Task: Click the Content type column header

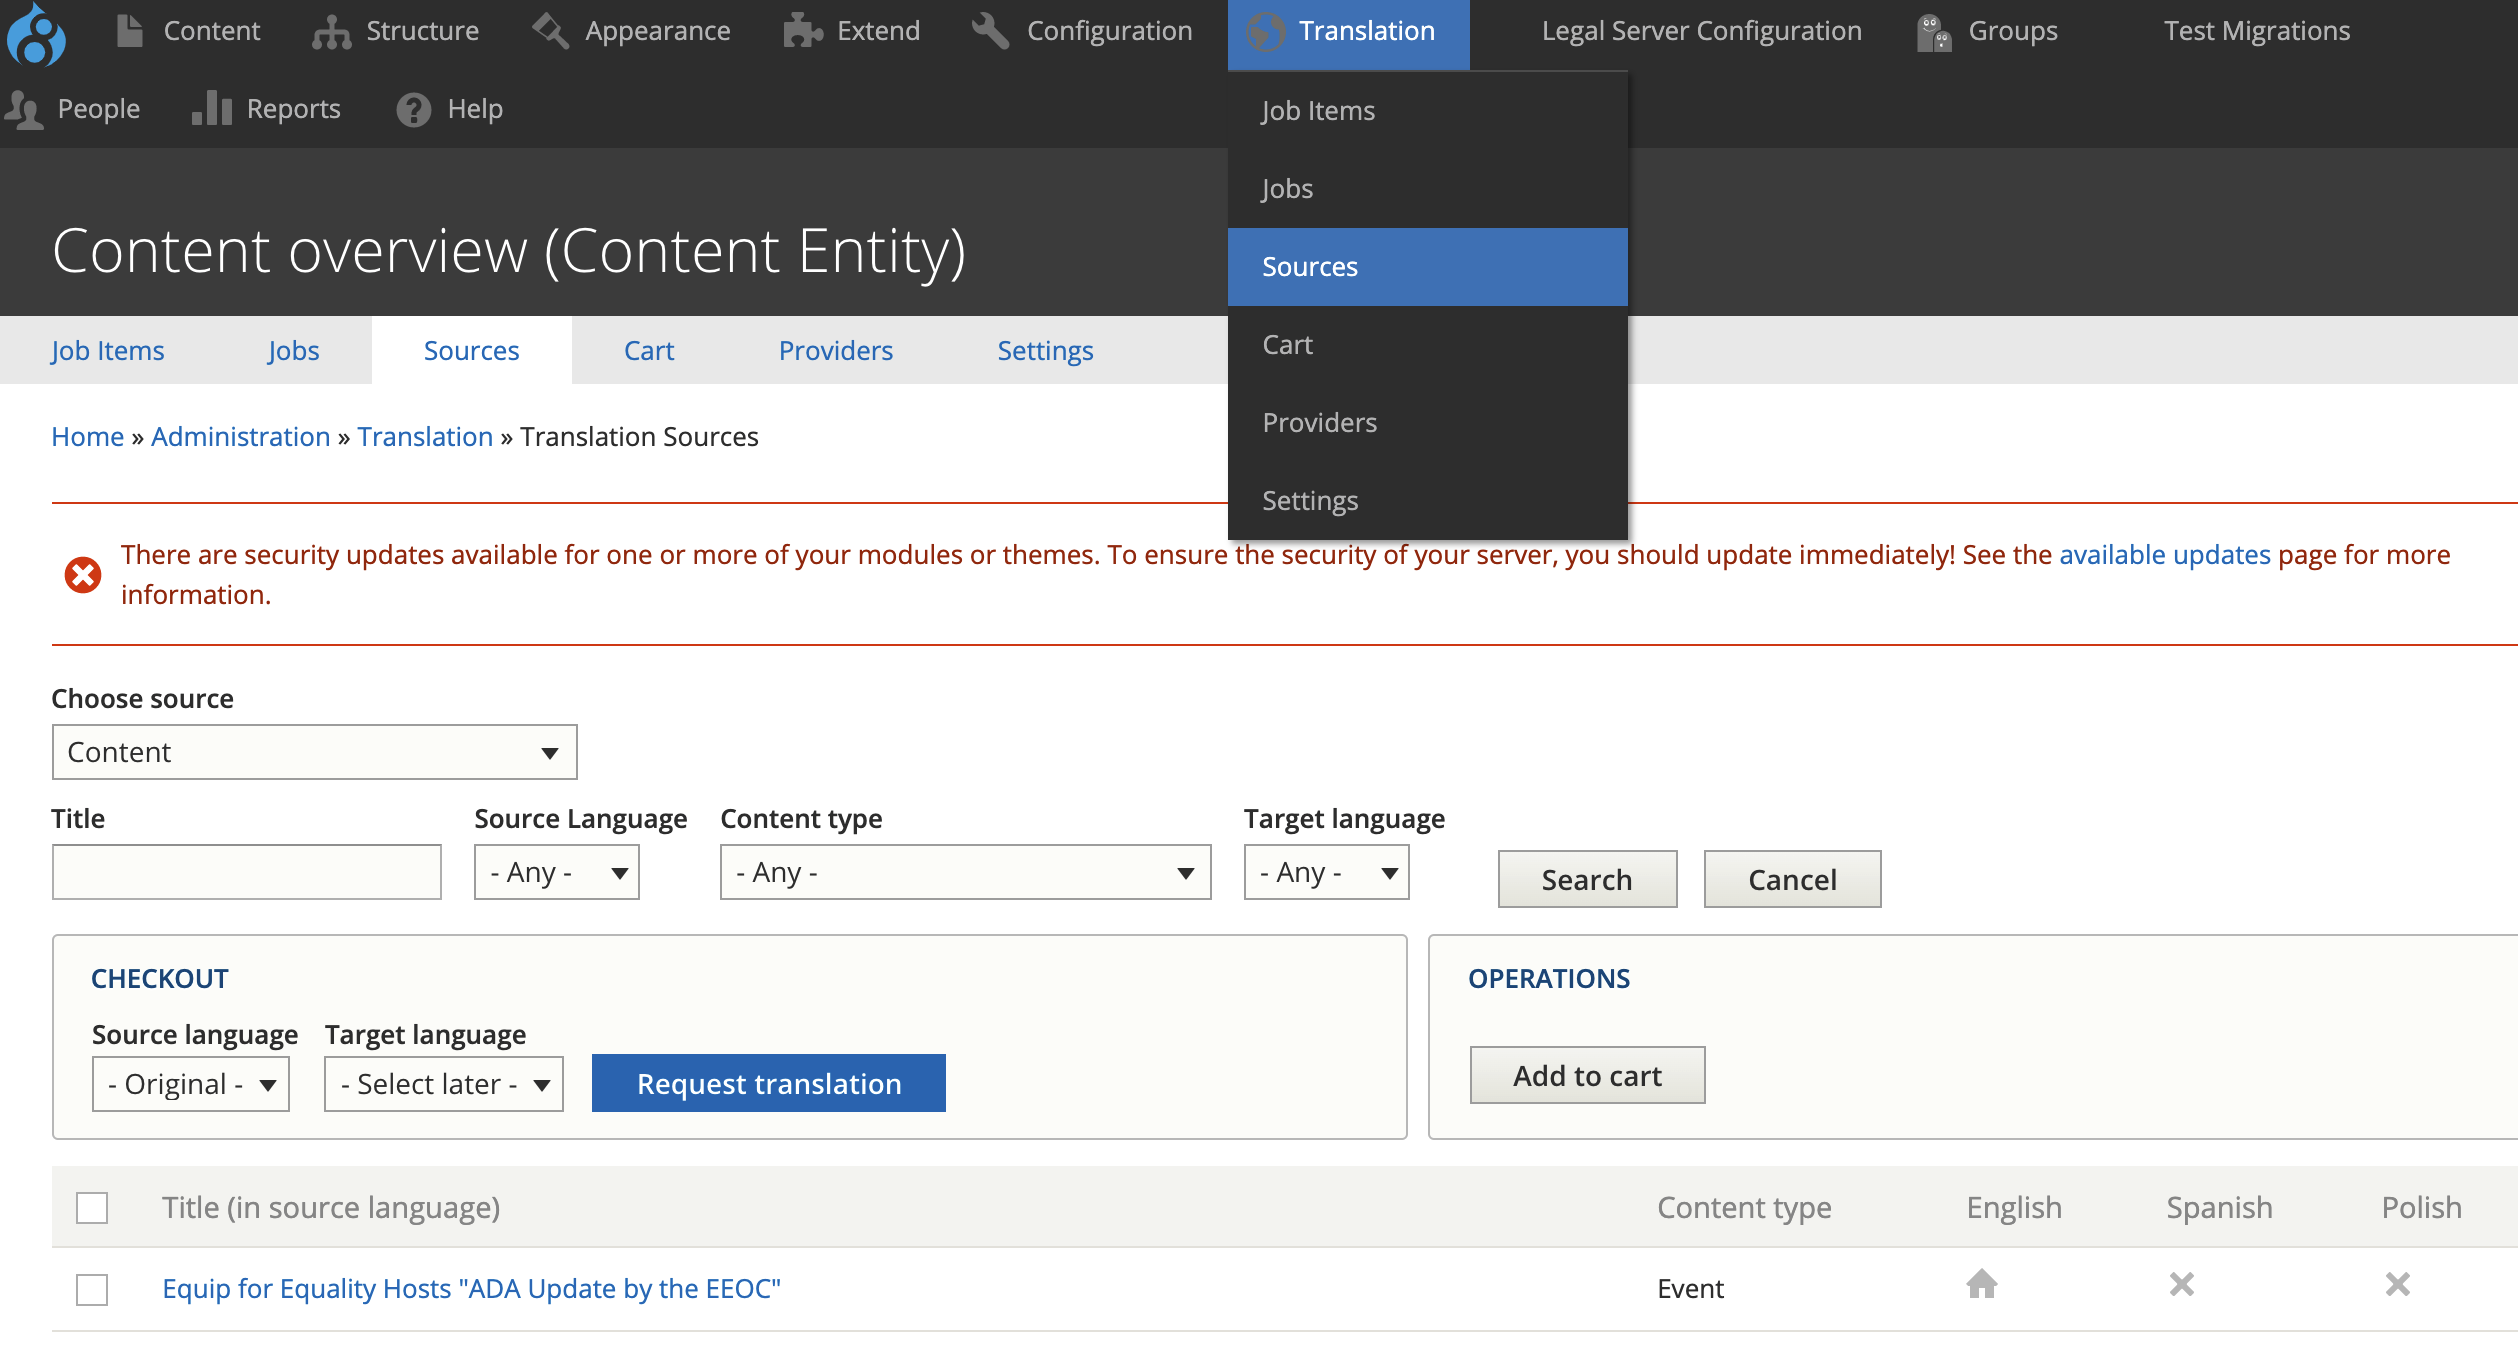Action: (x=1744, y=1207)
